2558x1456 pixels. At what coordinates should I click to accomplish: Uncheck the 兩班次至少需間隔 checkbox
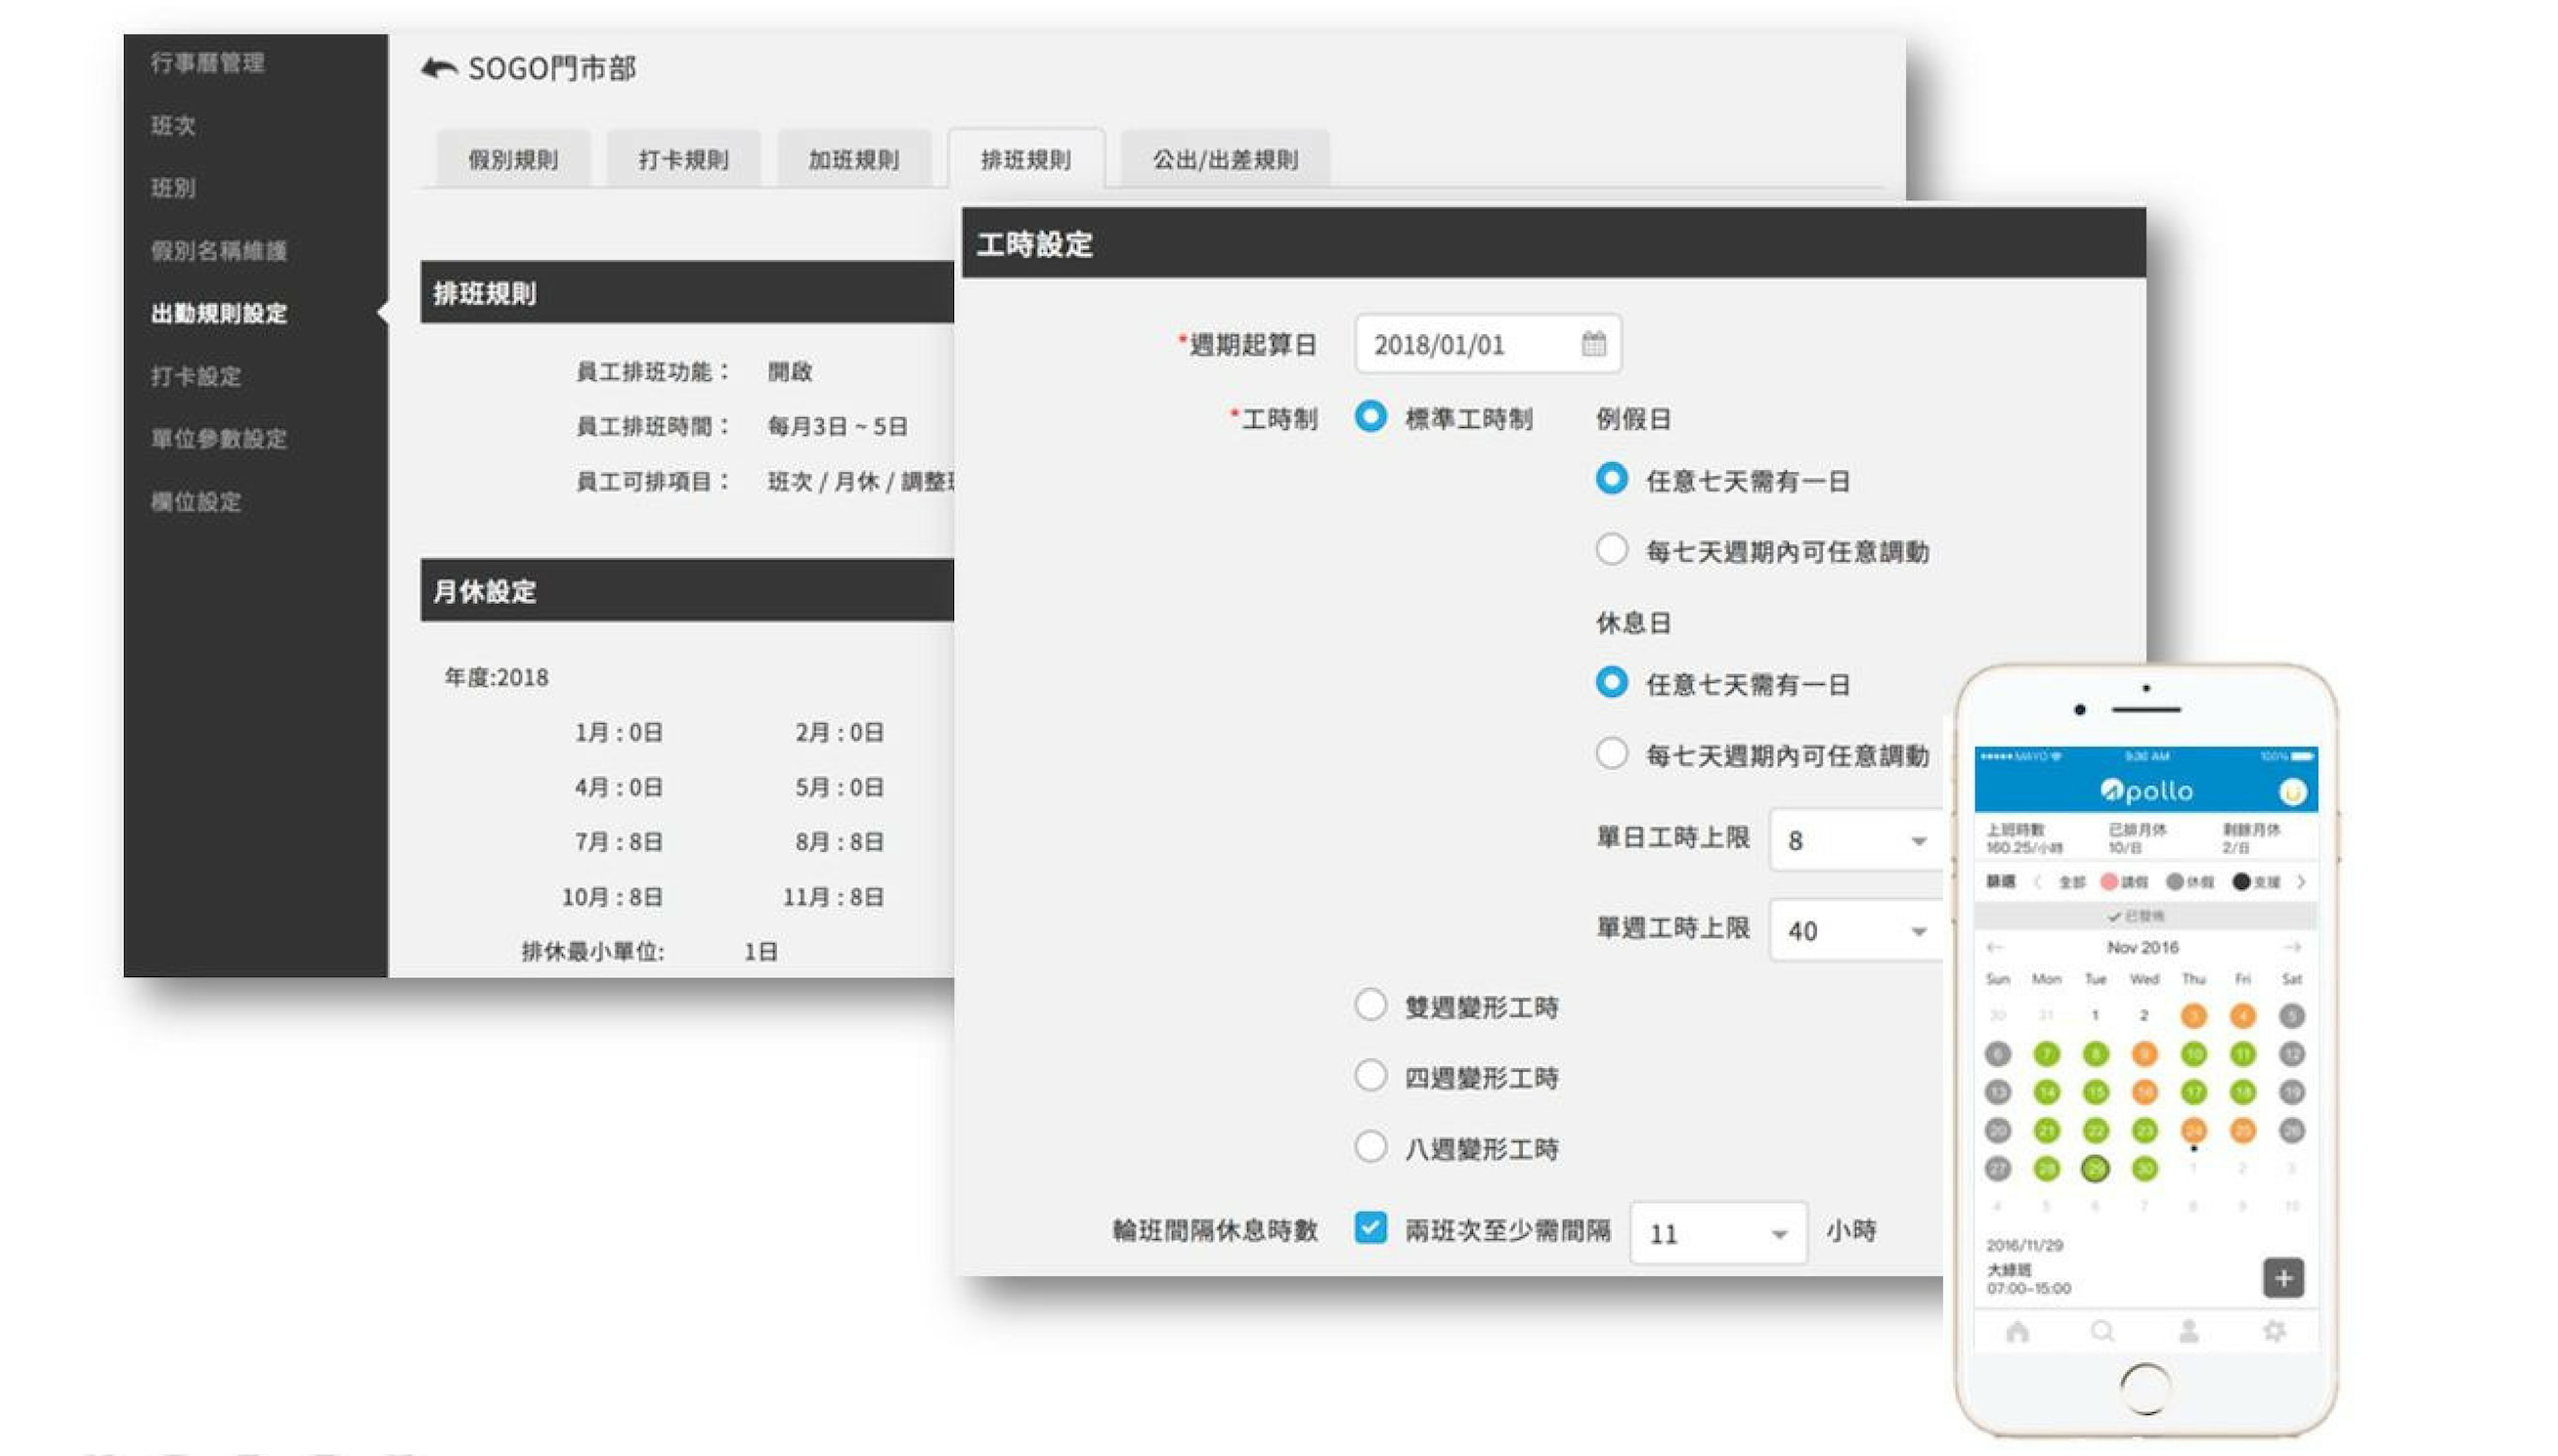[x=1370, y=1227]
